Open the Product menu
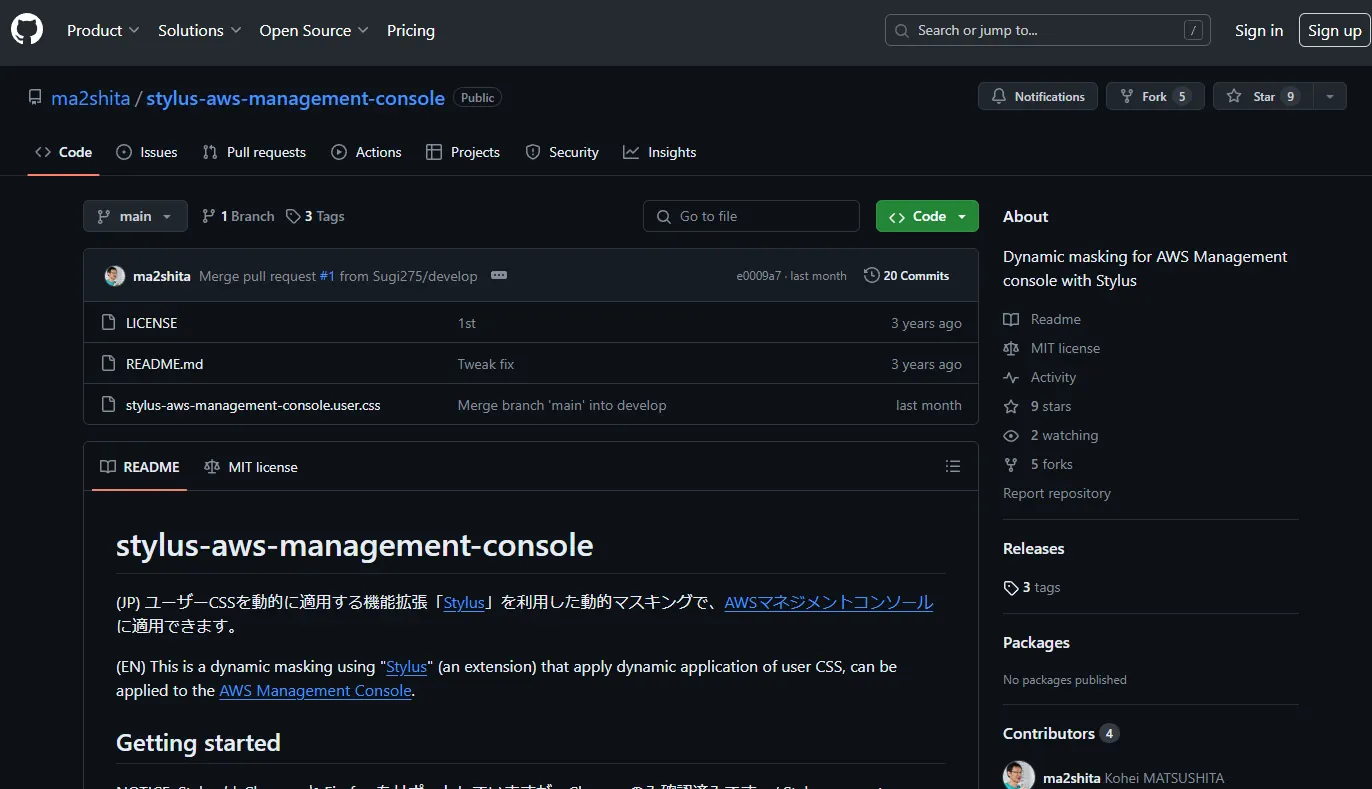 point(103,31)
